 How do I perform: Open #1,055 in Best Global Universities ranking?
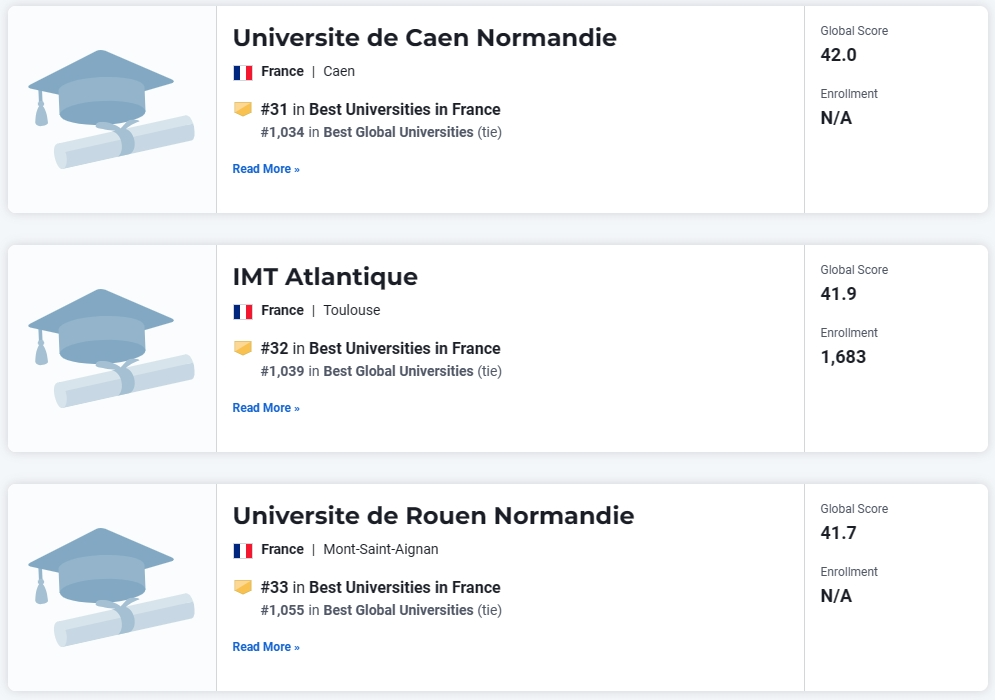click(x=381, y=610)
